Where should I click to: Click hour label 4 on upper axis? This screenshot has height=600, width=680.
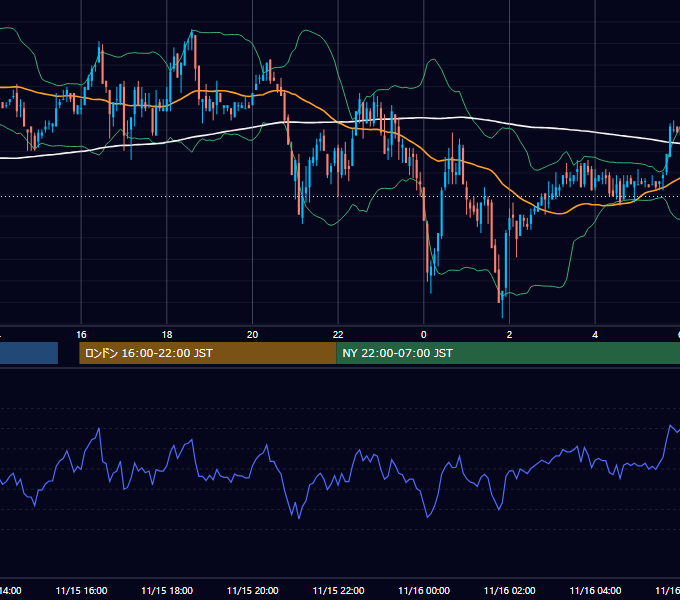click(x=595, y=335)
